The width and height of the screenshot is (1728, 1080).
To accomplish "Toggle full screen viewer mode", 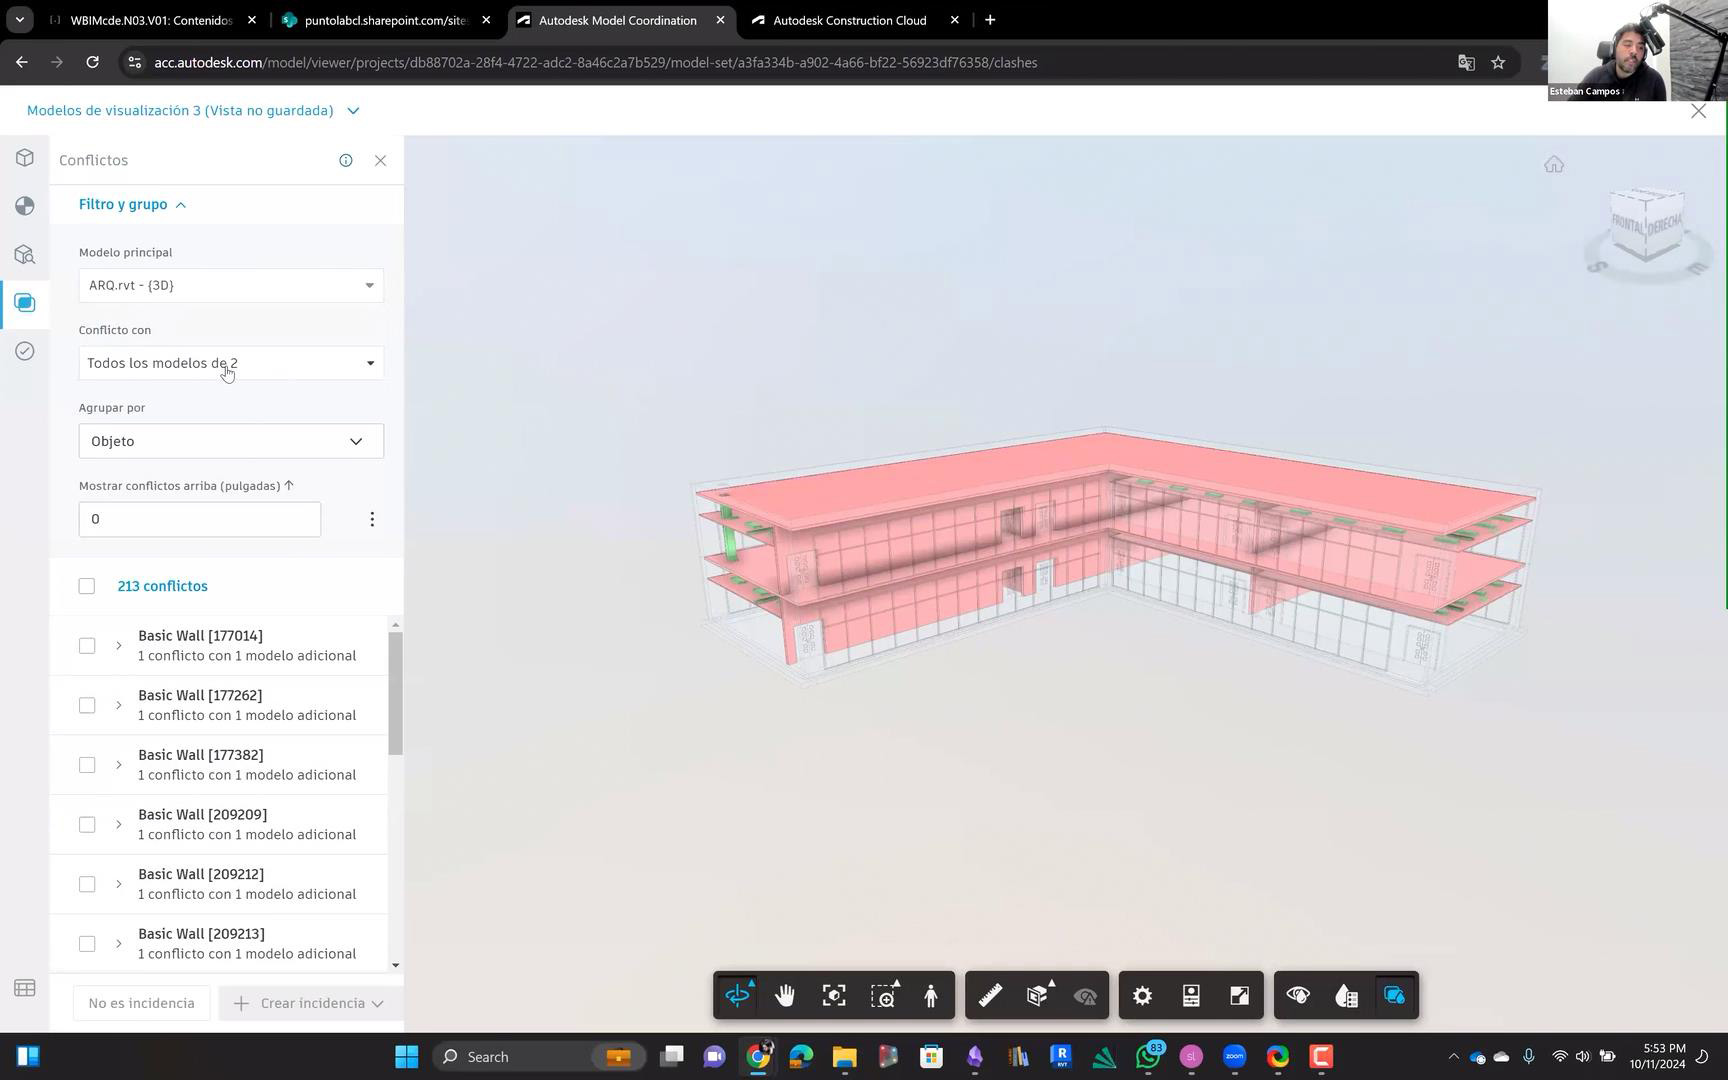I will (x=1239, y=996).
